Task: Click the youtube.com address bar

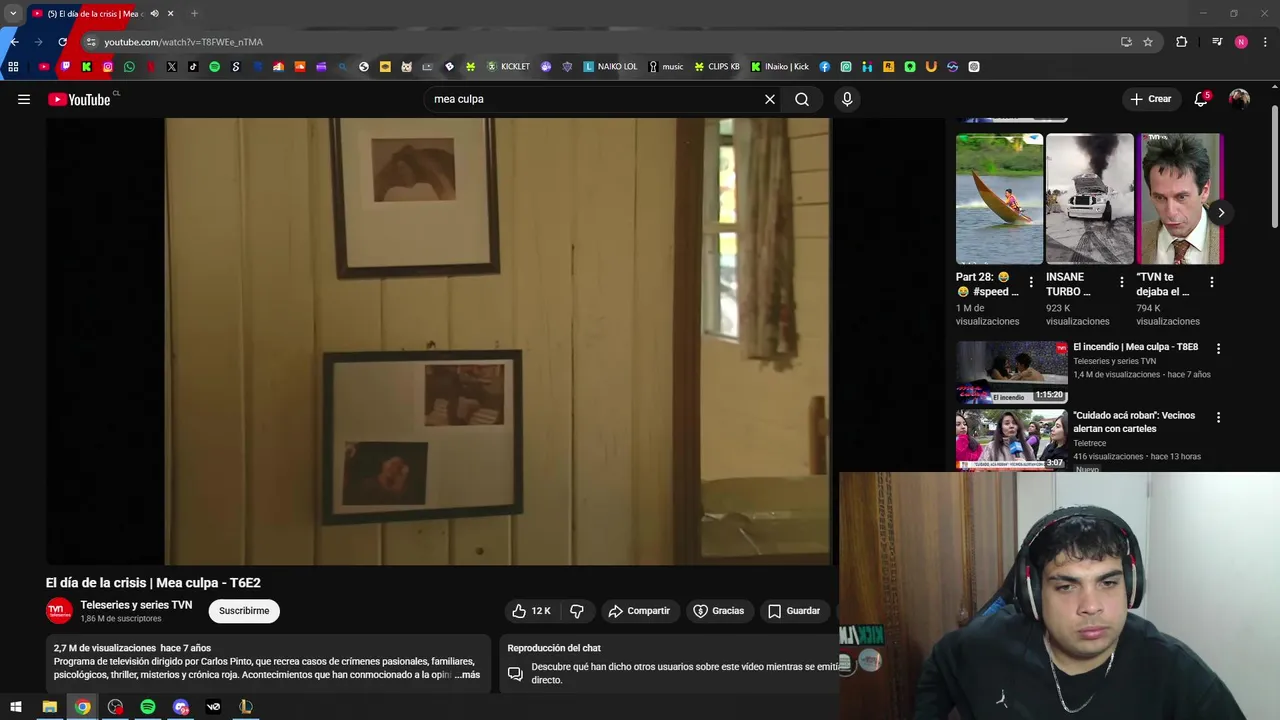Action: 600,42
